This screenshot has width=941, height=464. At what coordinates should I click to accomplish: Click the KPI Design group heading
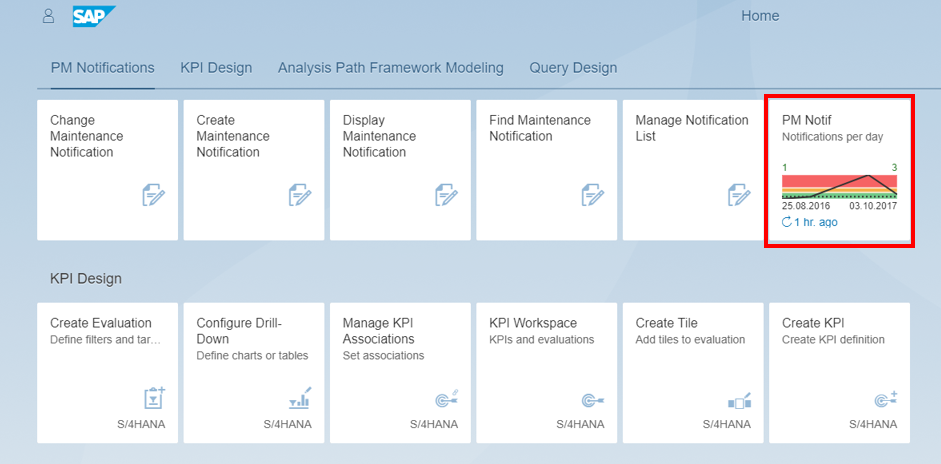(86, 279)
